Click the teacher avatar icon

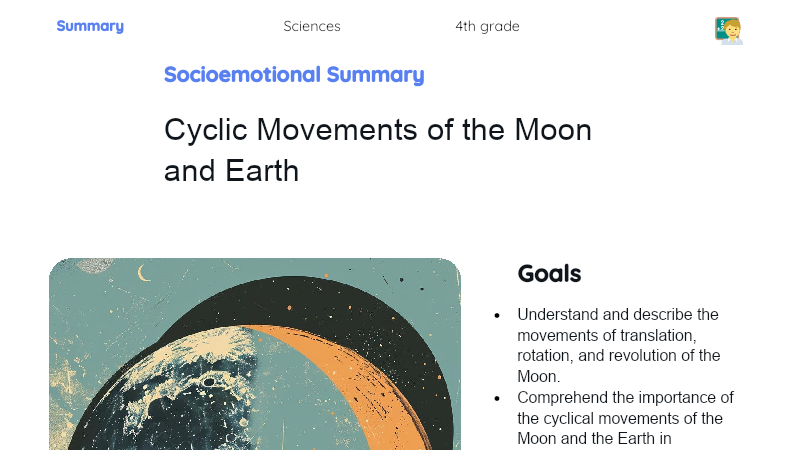[729, 31]
